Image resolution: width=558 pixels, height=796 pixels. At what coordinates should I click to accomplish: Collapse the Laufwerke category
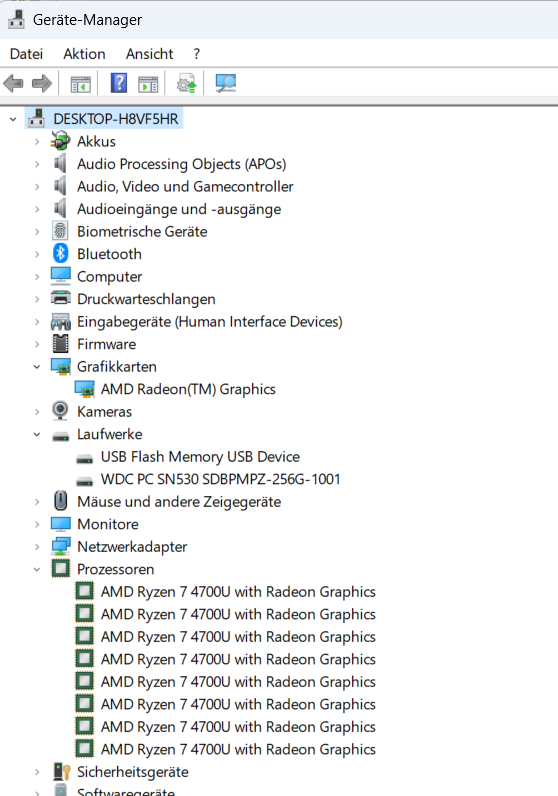tap(37, 434)
